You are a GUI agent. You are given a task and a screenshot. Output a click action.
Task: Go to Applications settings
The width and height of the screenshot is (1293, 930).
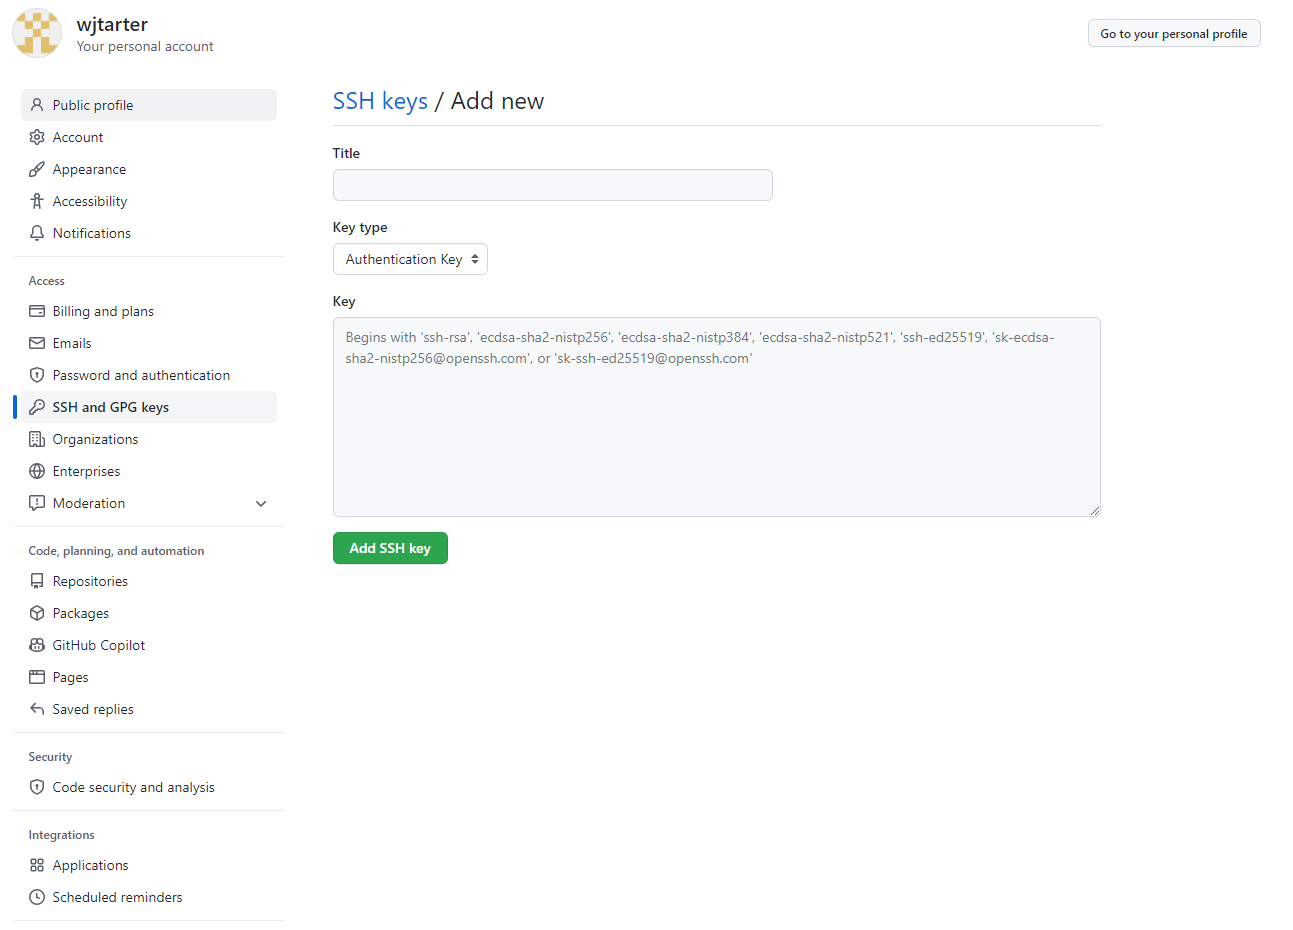pyautogui.click(x=149, y=865)
